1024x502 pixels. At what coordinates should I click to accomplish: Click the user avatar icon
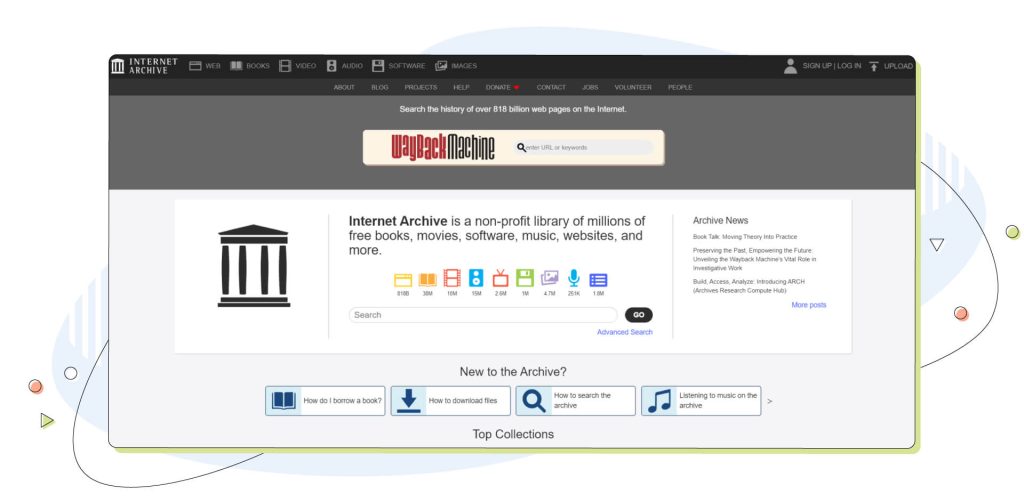coord(790,66)
